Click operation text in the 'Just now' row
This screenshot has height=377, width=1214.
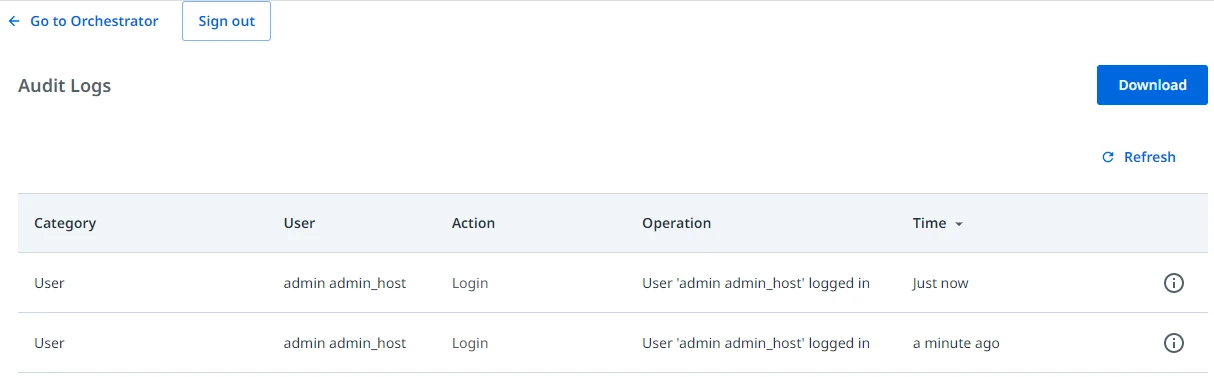point(756,283)
